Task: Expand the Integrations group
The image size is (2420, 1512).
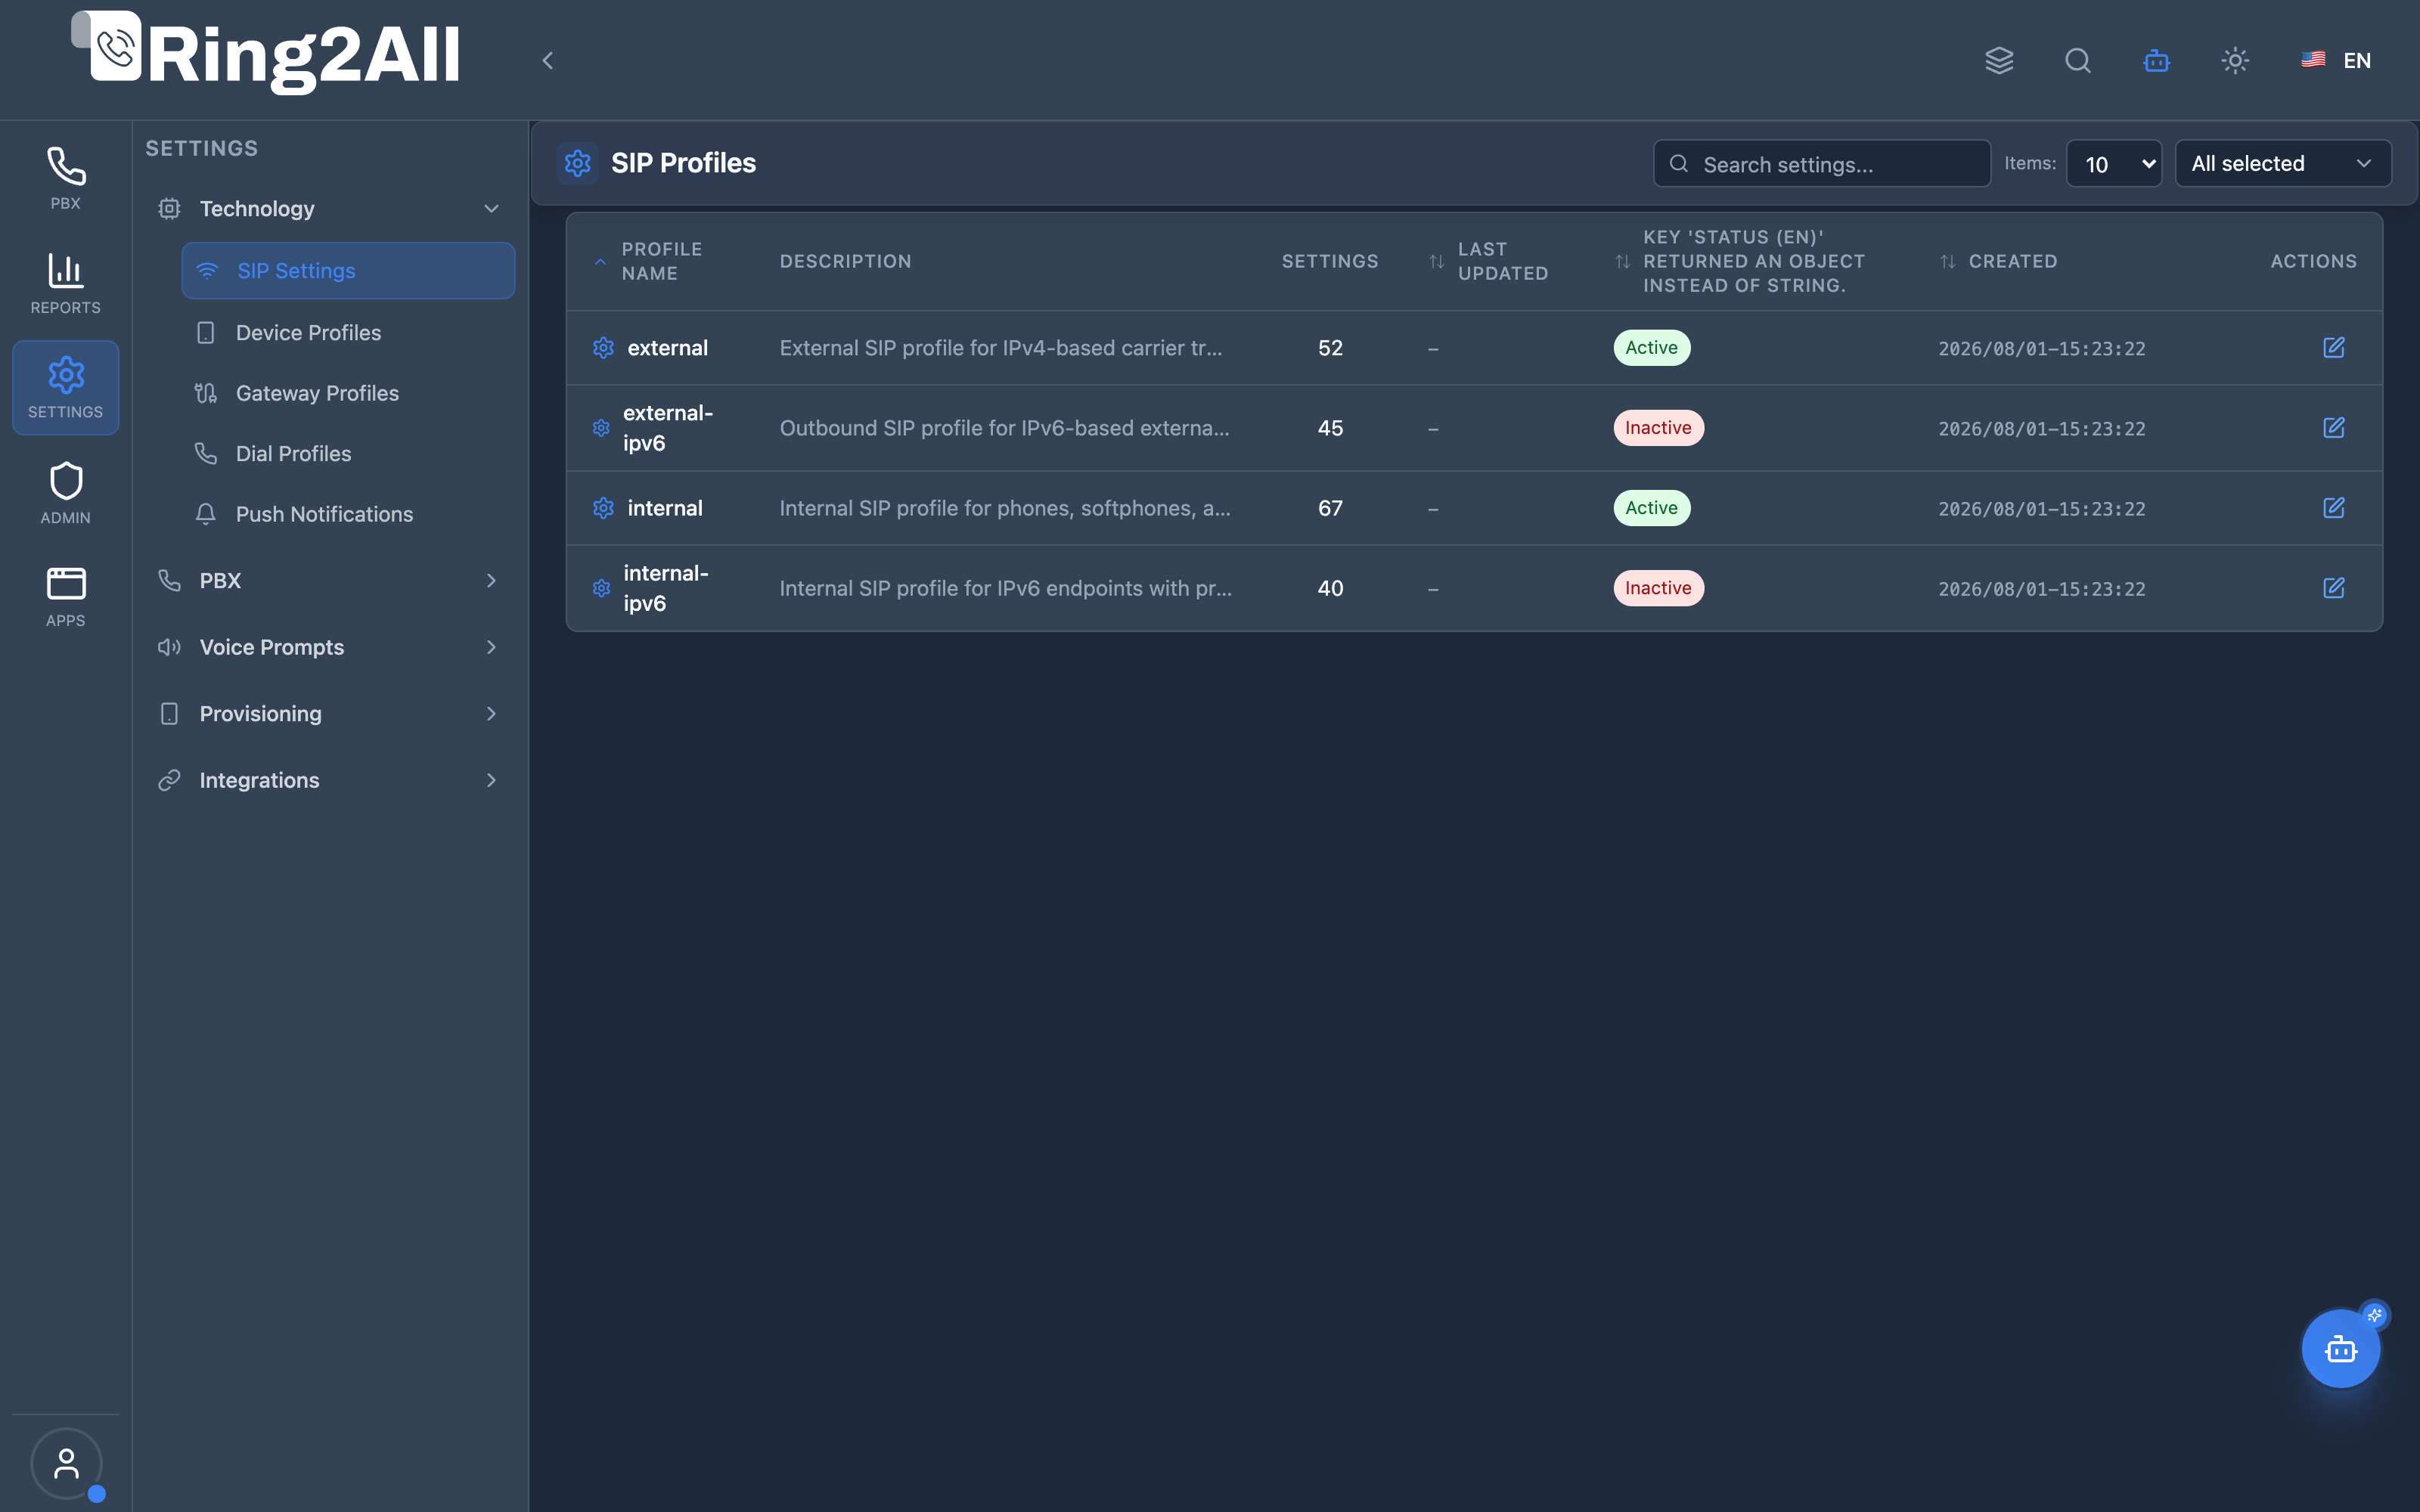Action: pyautogui.click(x=329, y=780)
